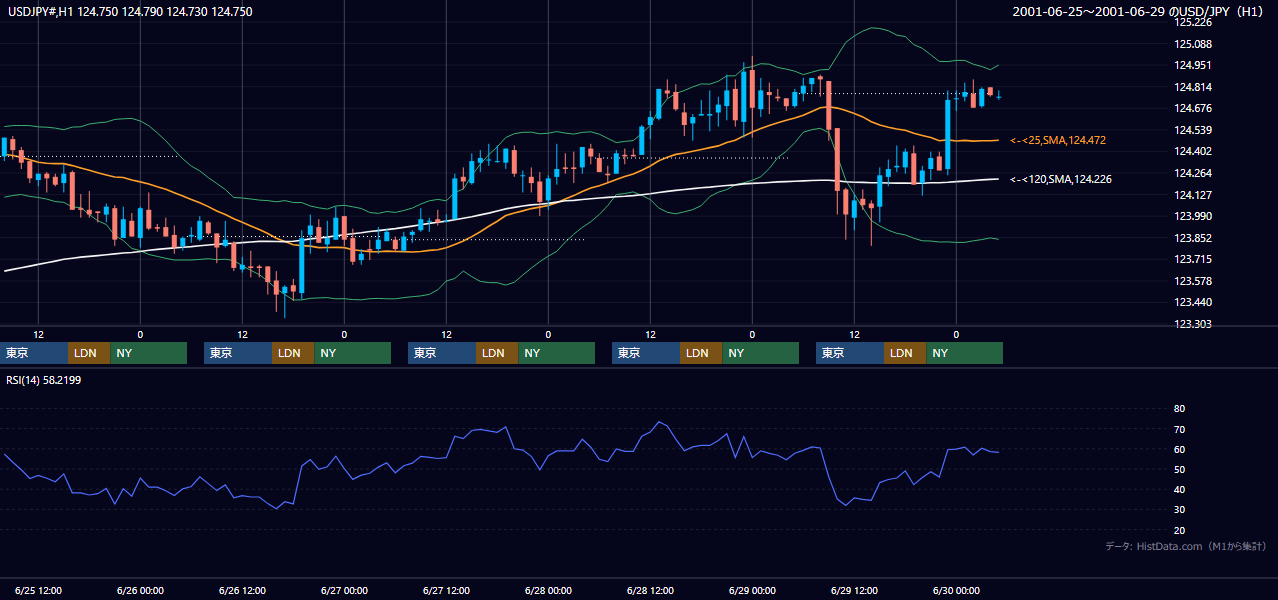Click the 6/27 12:00 date label

[446, 590]
